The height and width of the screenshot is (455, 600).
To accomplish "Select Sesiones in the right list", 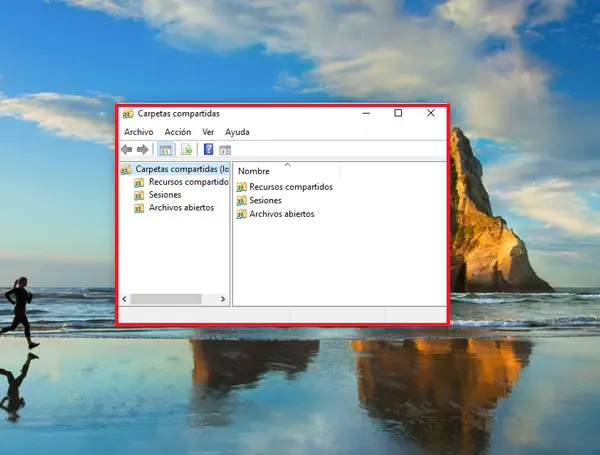I will pyautogui.click(x=265, y=201).
